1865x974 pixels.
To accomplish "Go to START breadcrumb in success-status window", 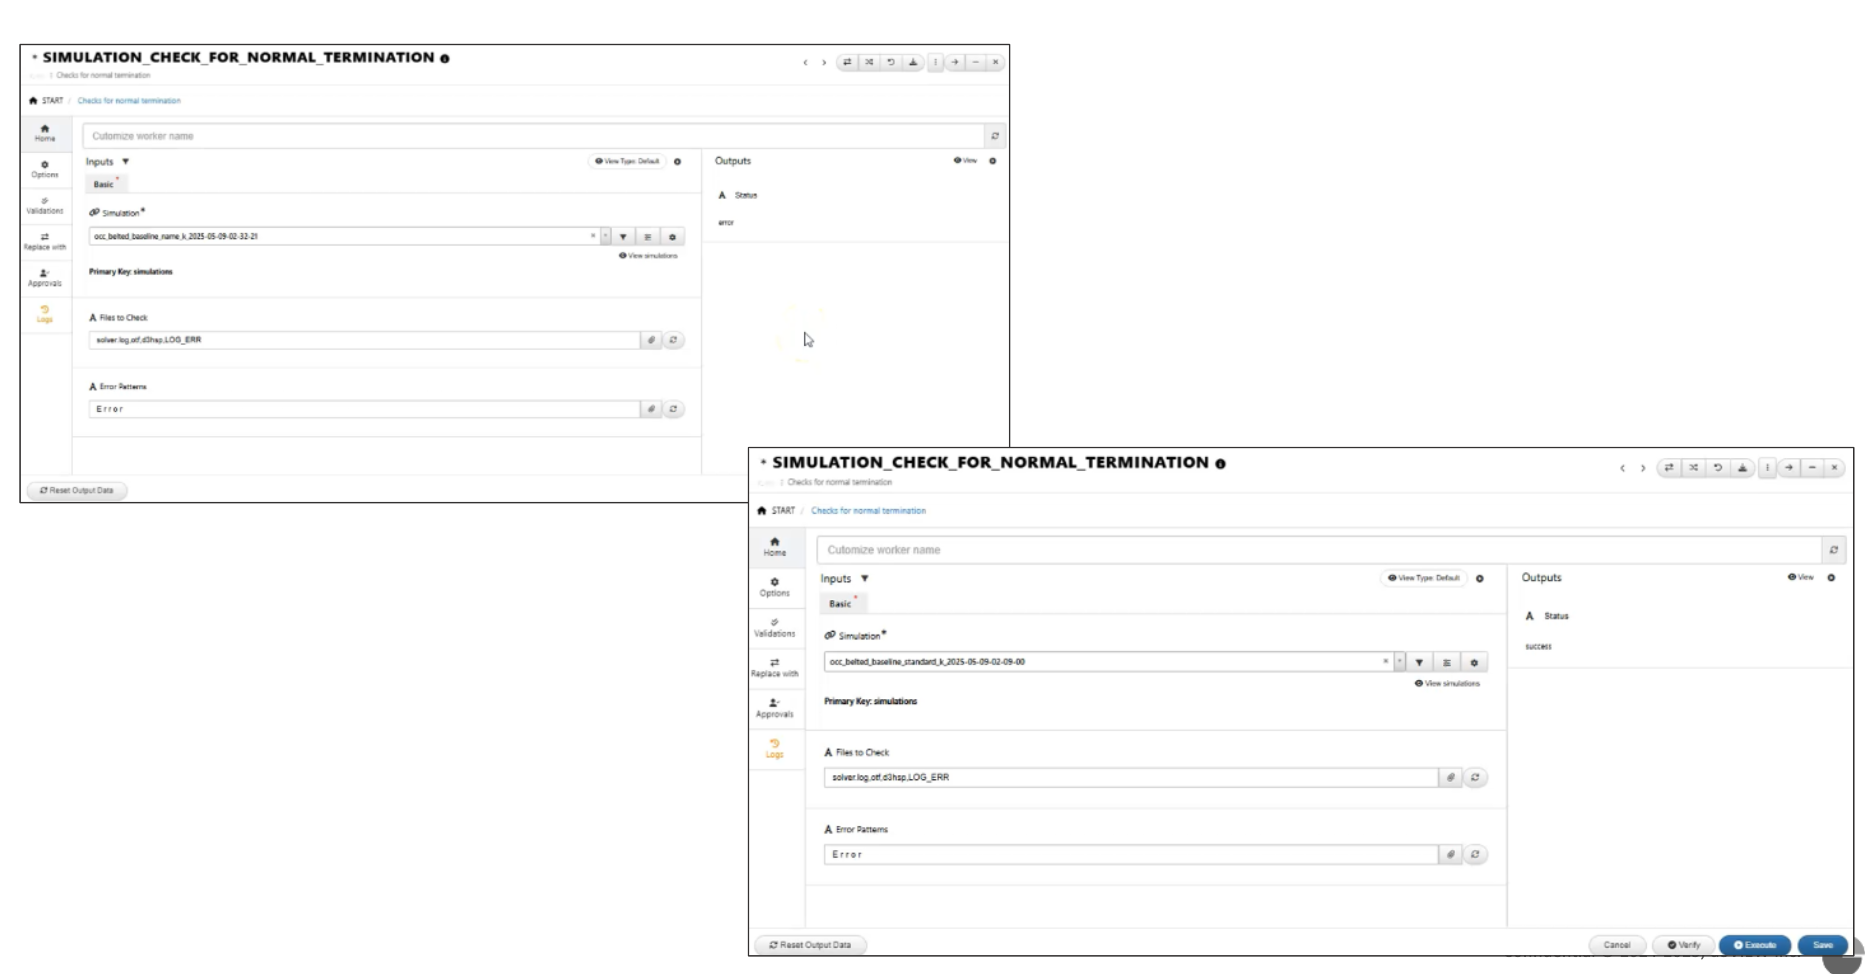I will (777, 510).
